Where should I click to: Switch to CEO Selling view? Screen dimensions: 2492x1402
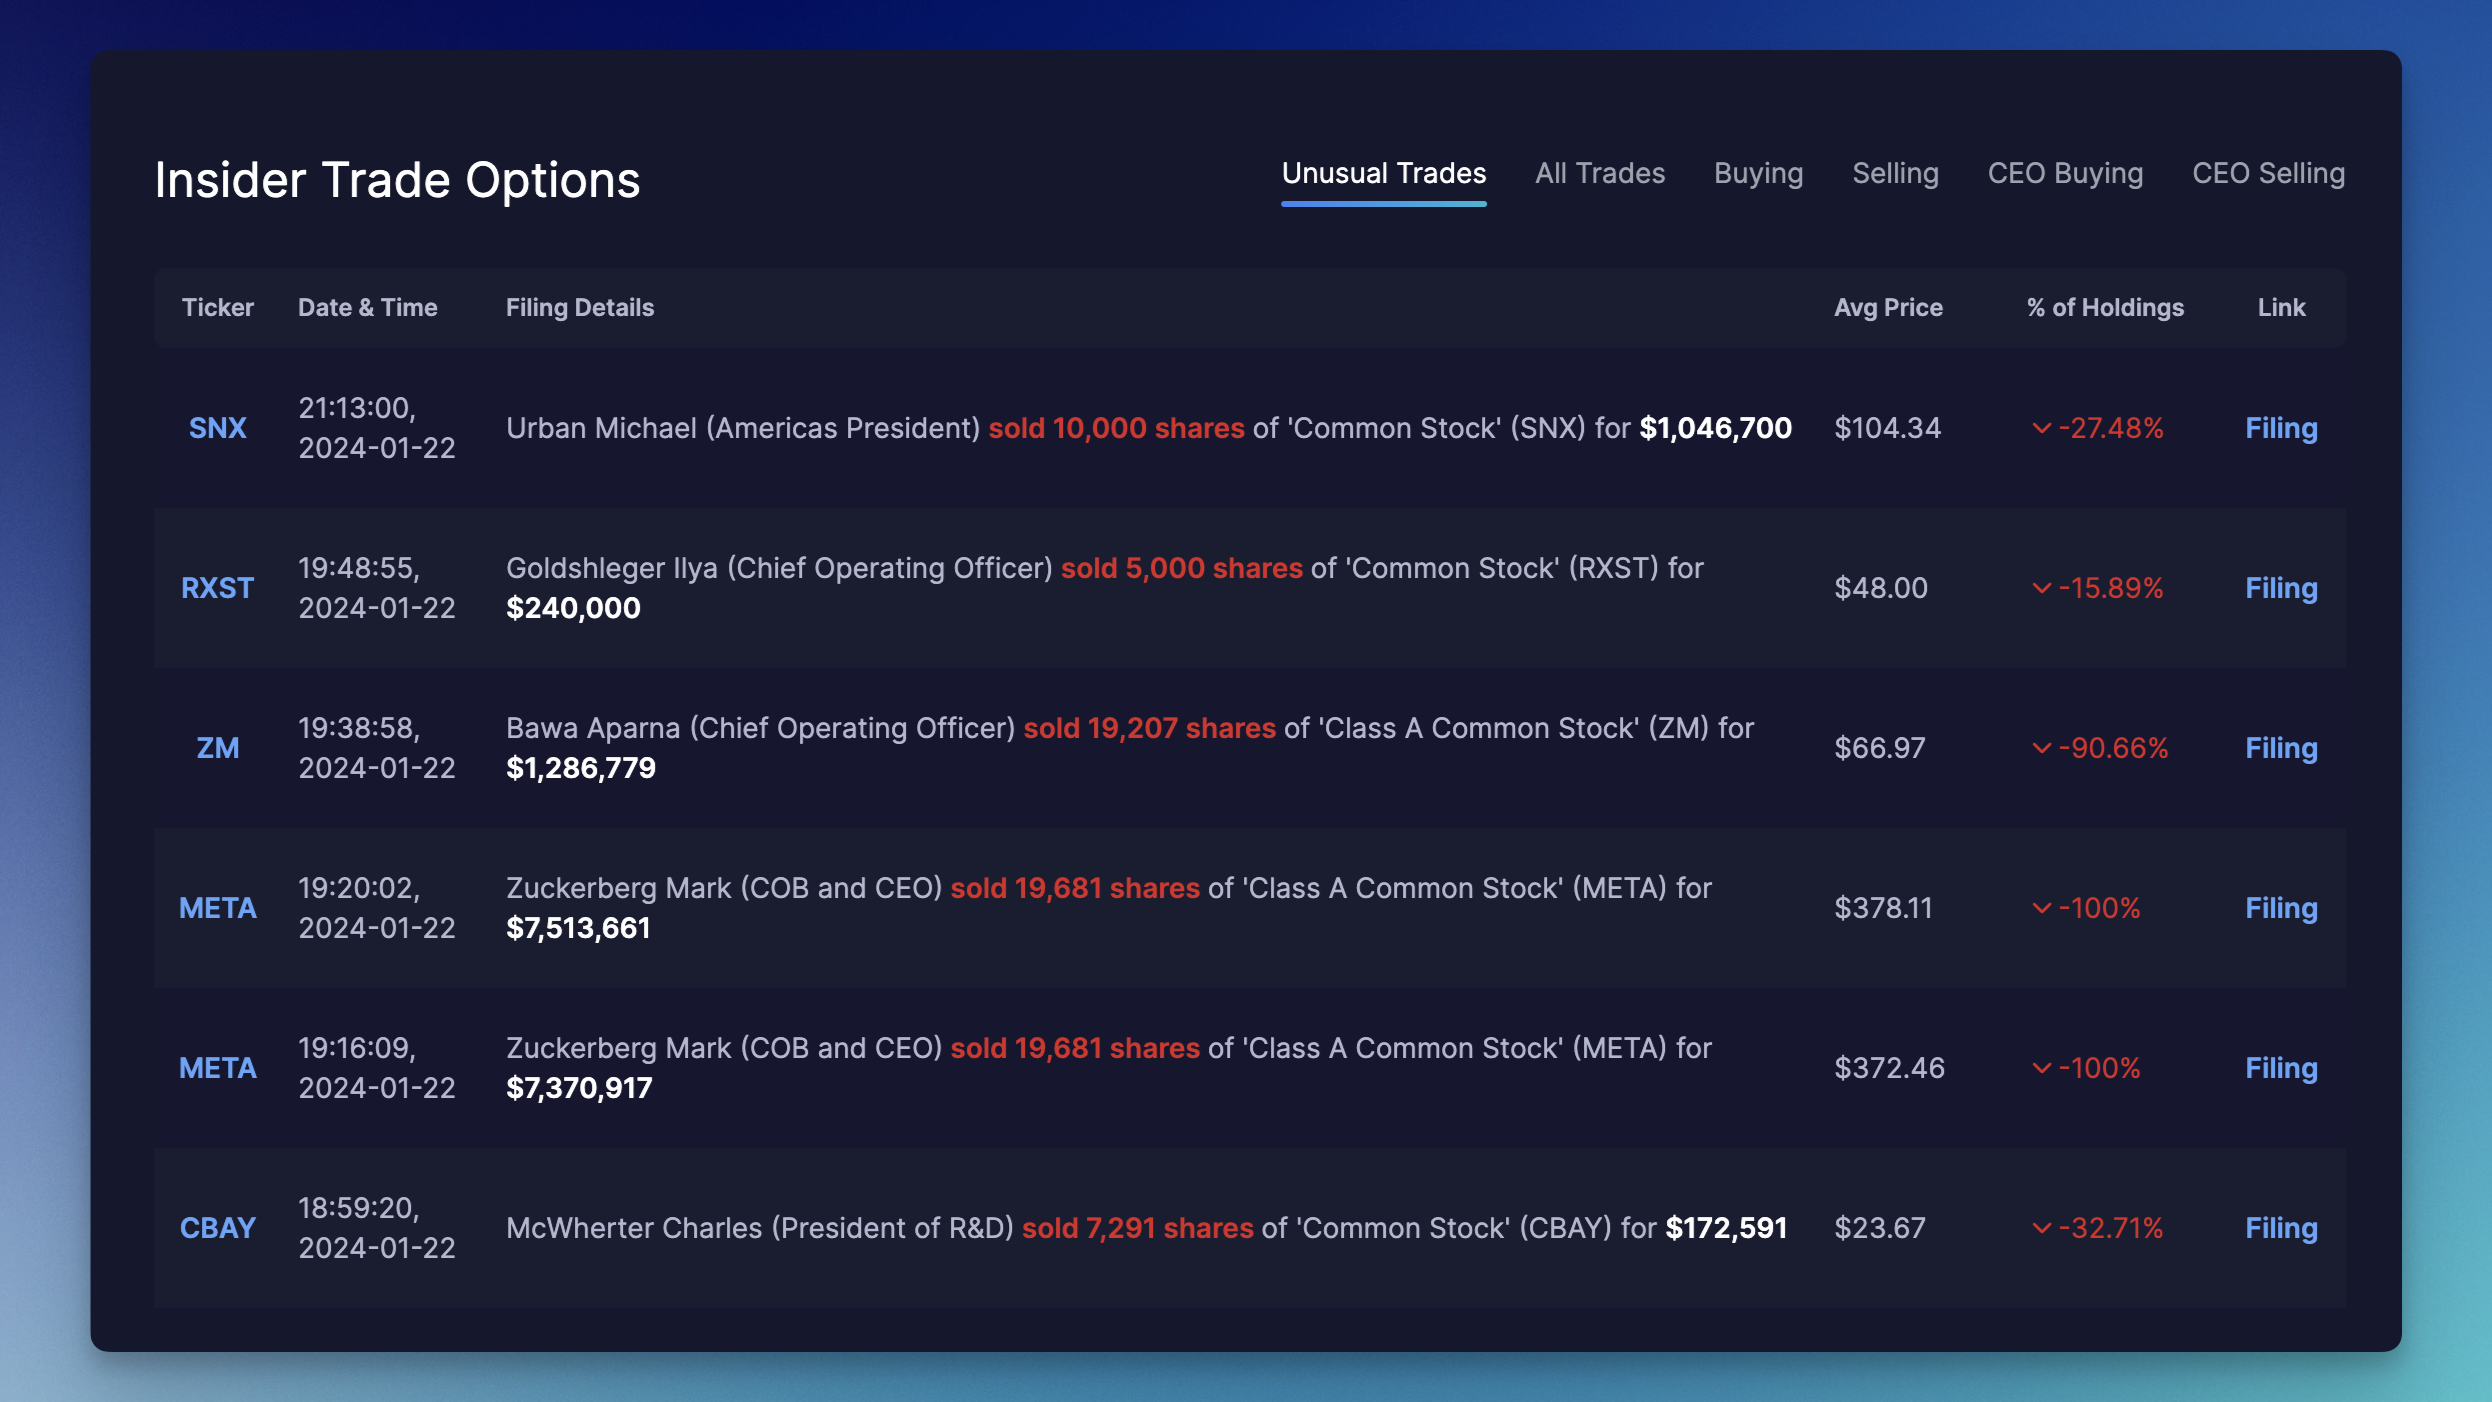[2268, 173]
